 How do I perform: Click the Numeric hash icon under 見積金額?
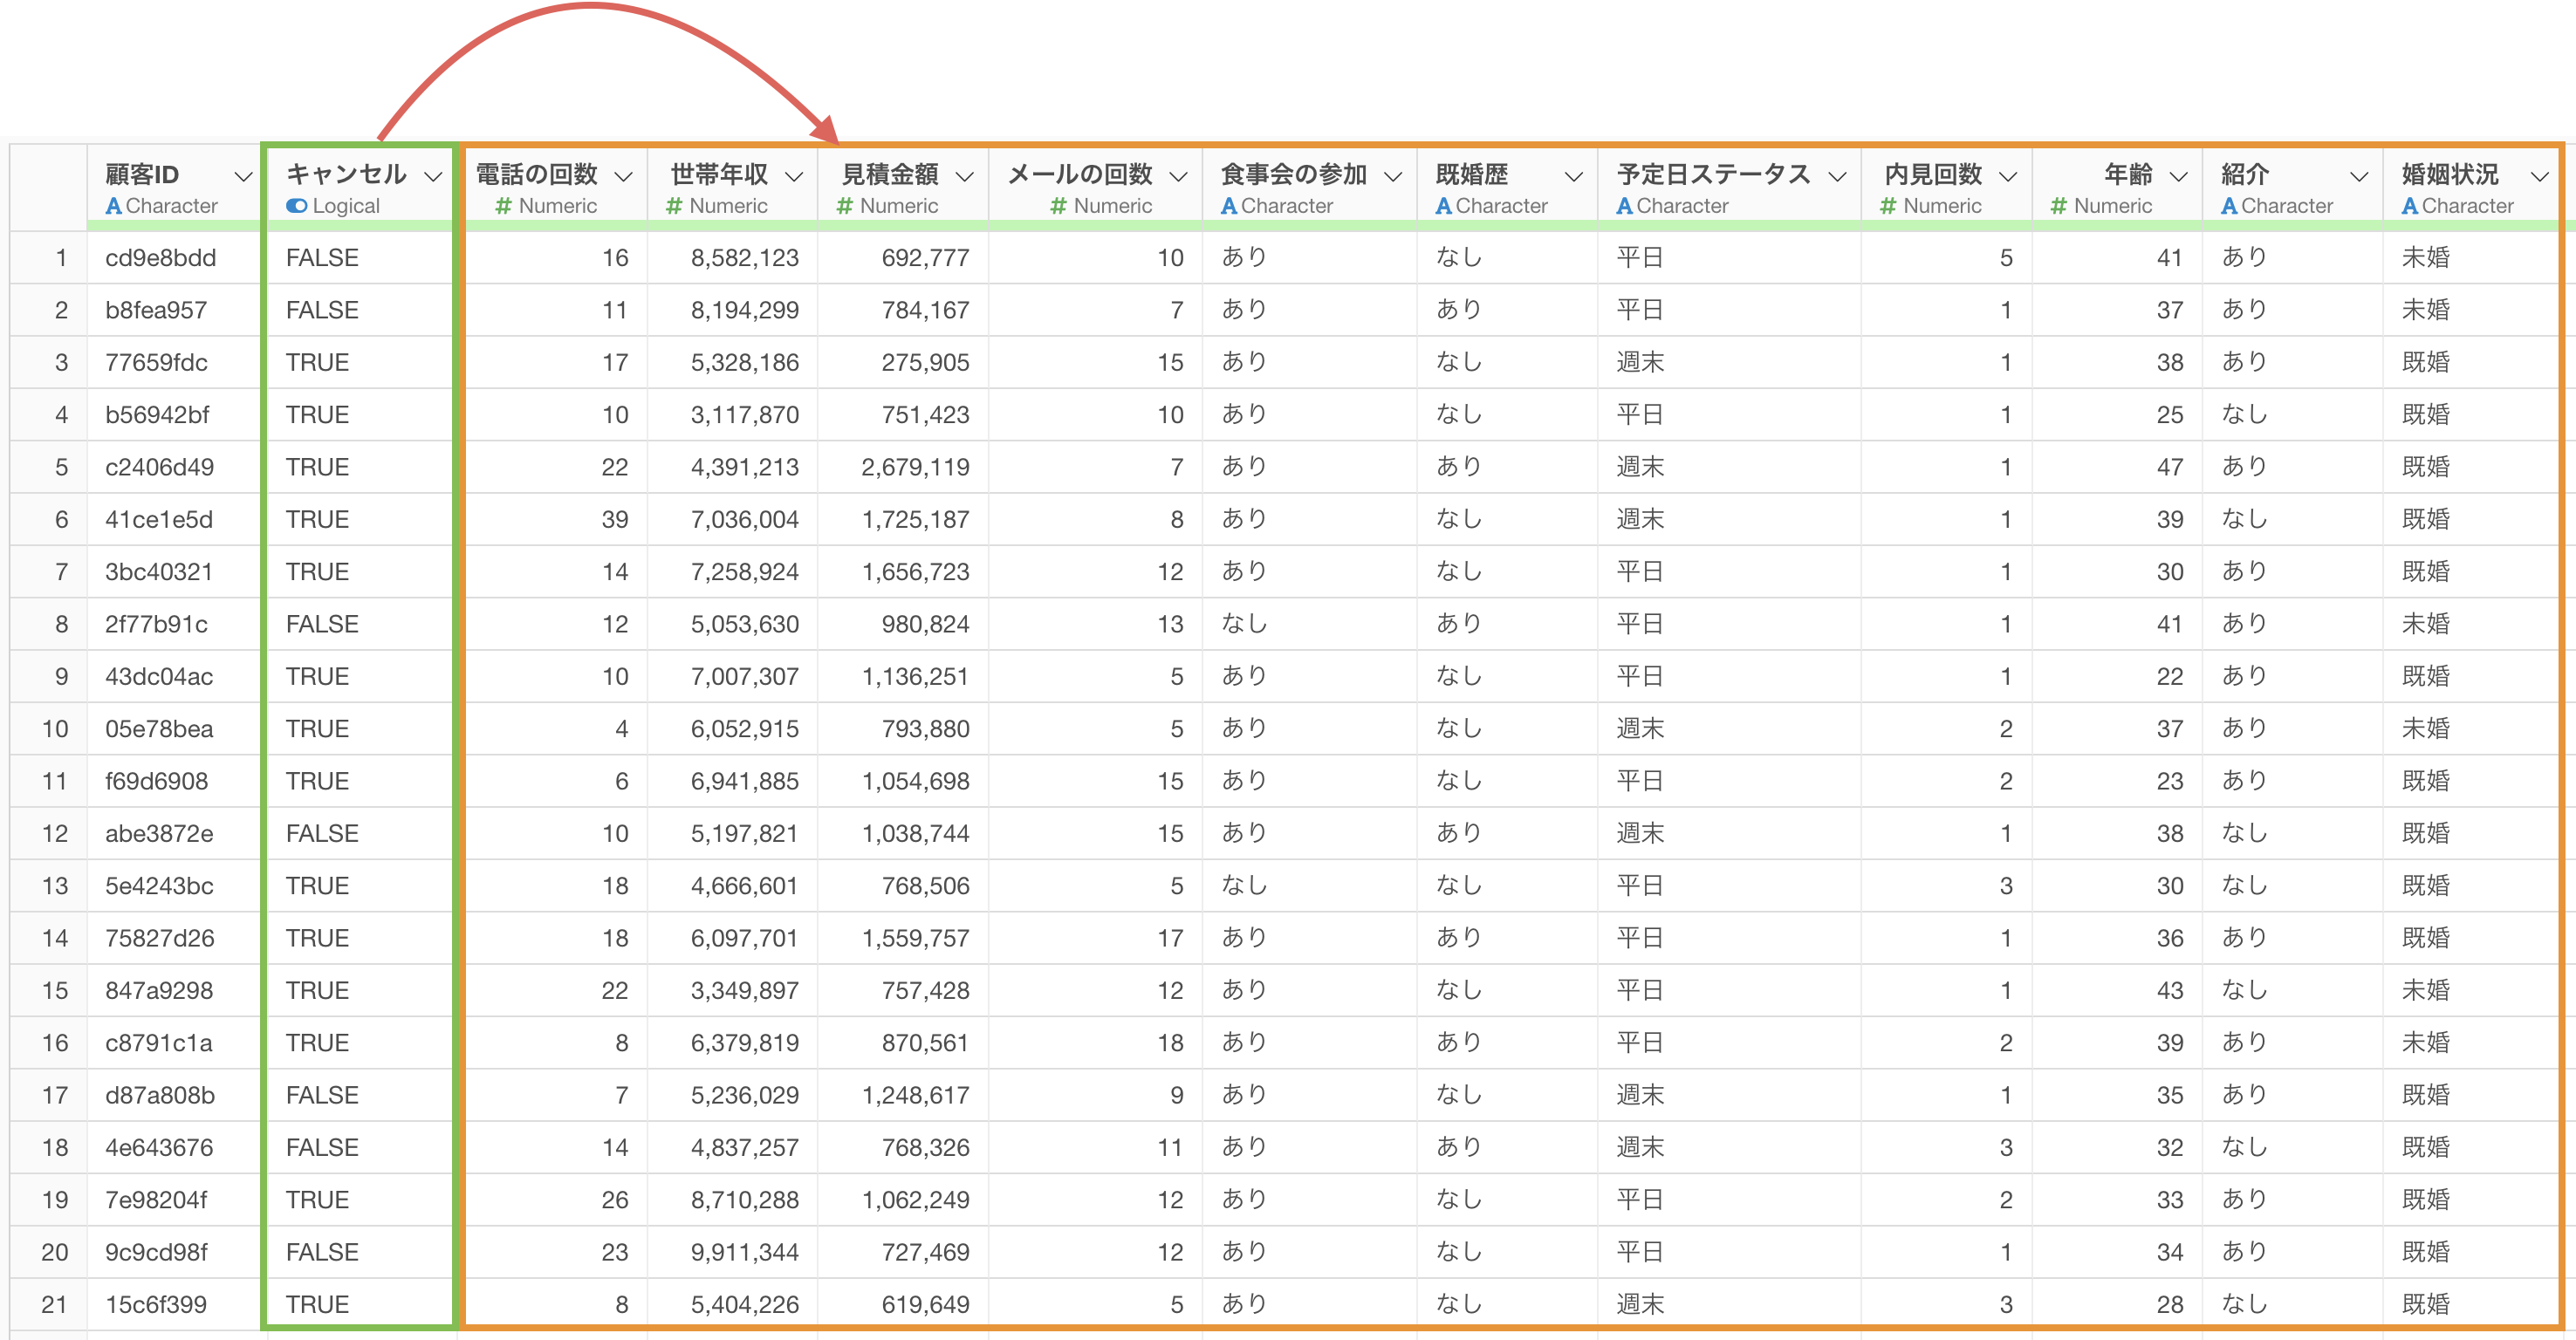click(844, 206)
